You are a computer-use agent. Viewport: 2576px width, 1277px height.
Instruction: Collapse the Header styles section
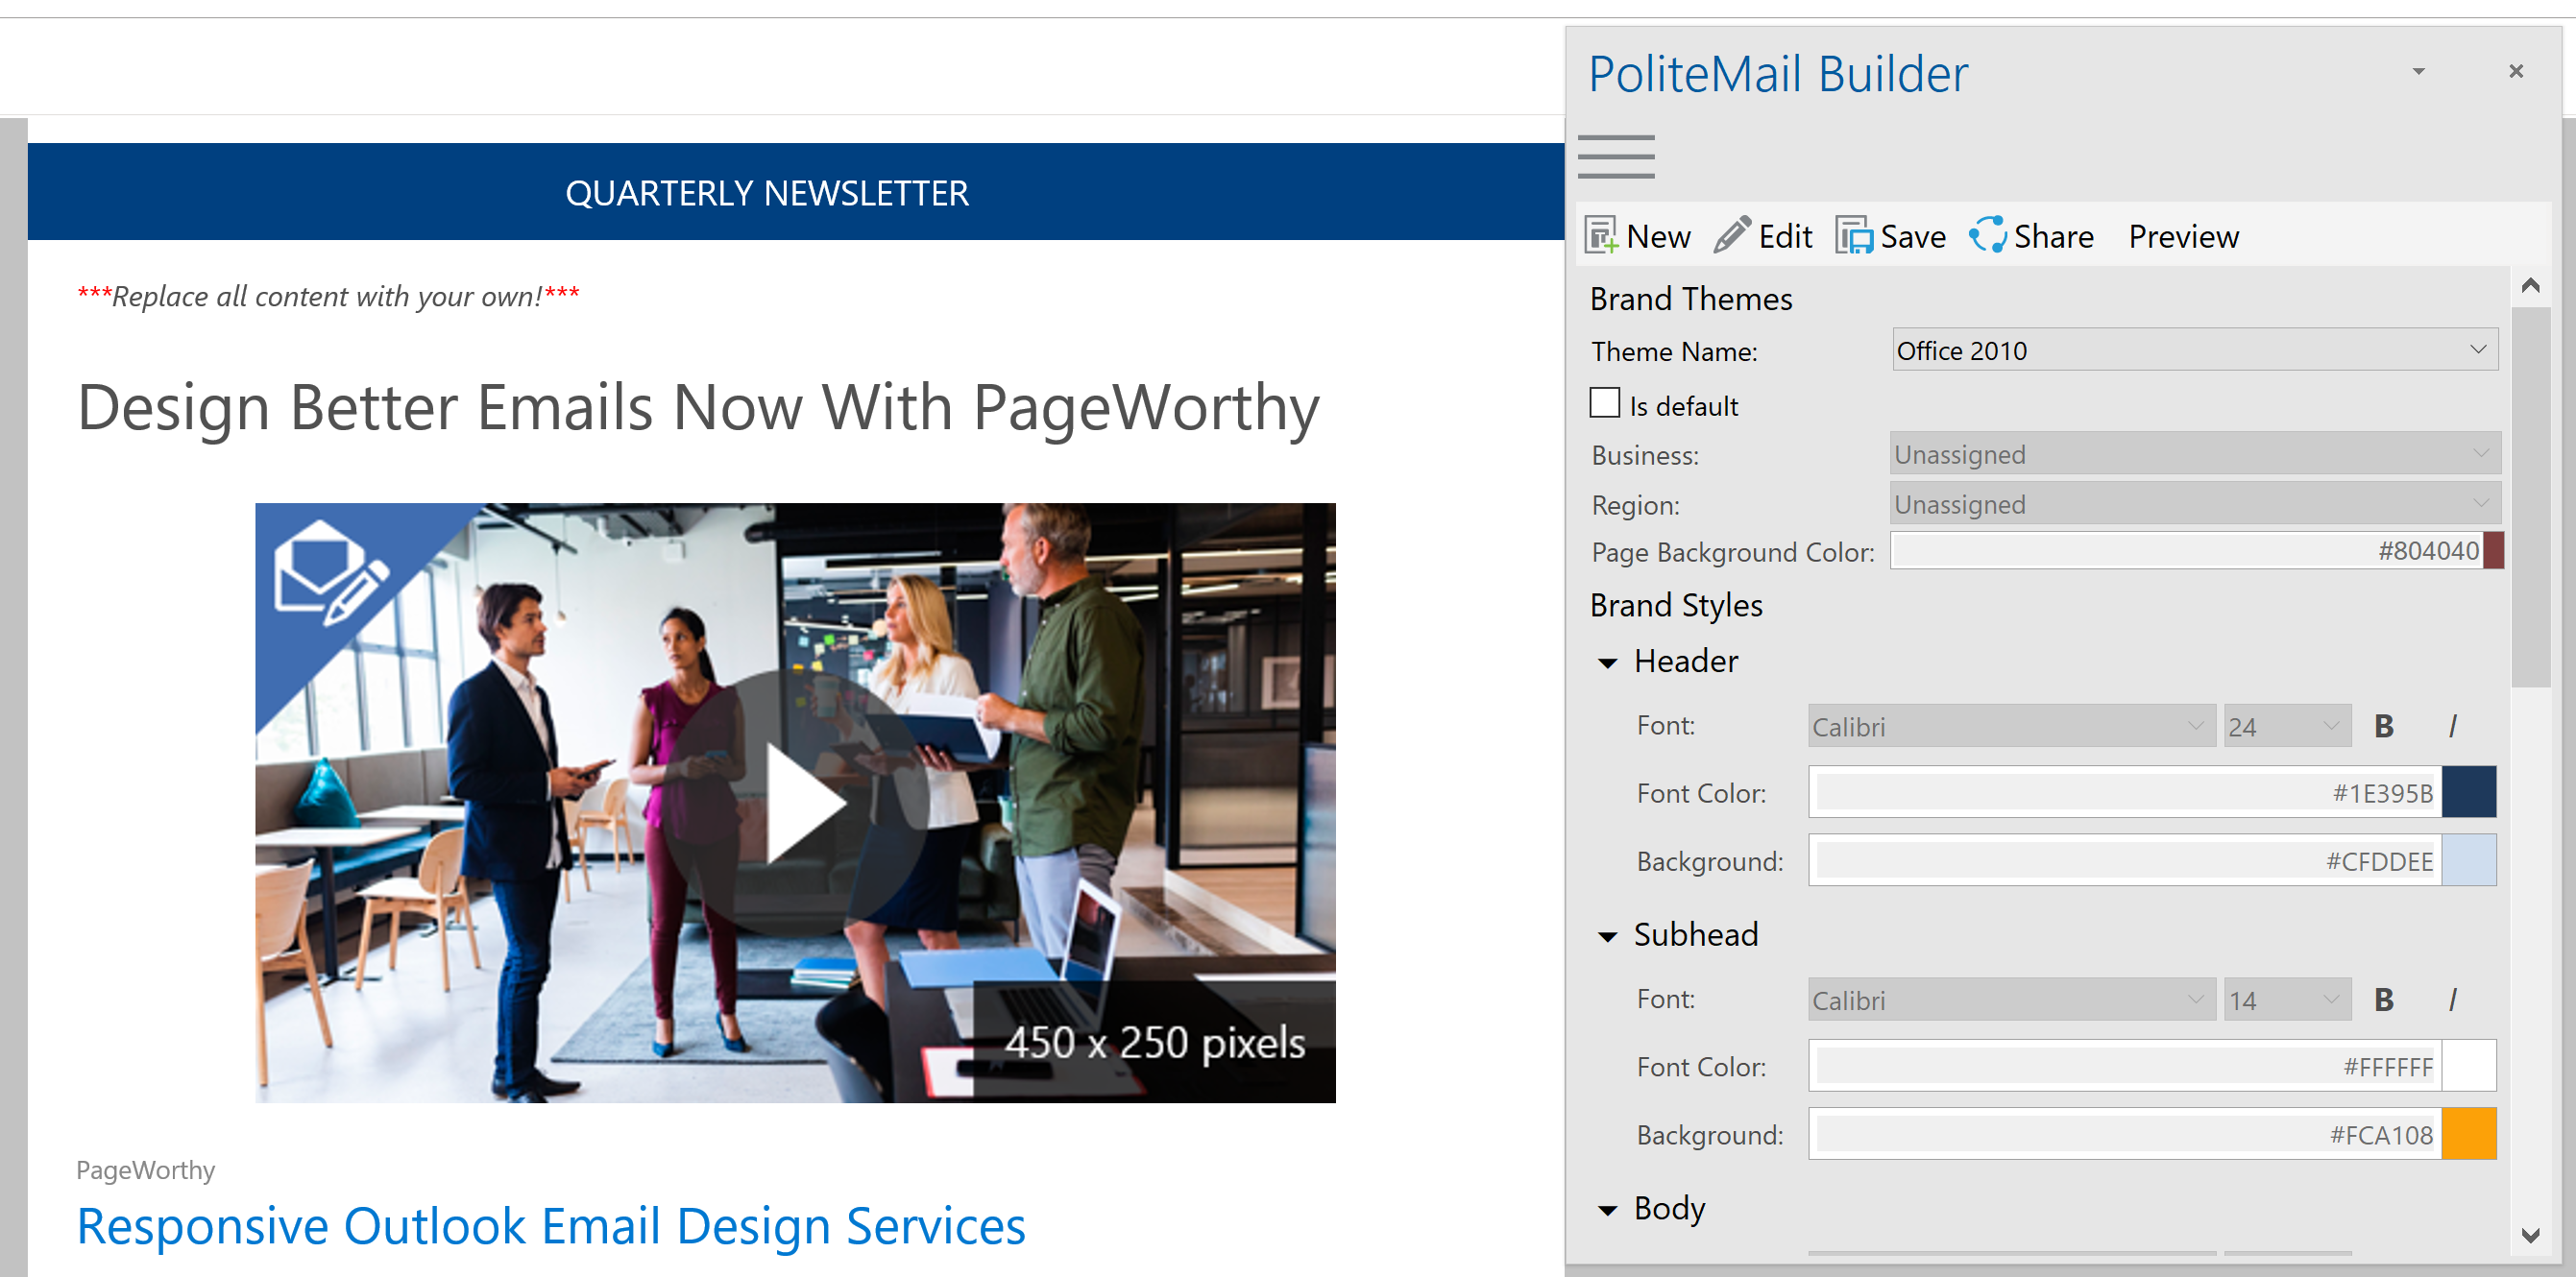pyautogui.click(x=1608, y=663)
